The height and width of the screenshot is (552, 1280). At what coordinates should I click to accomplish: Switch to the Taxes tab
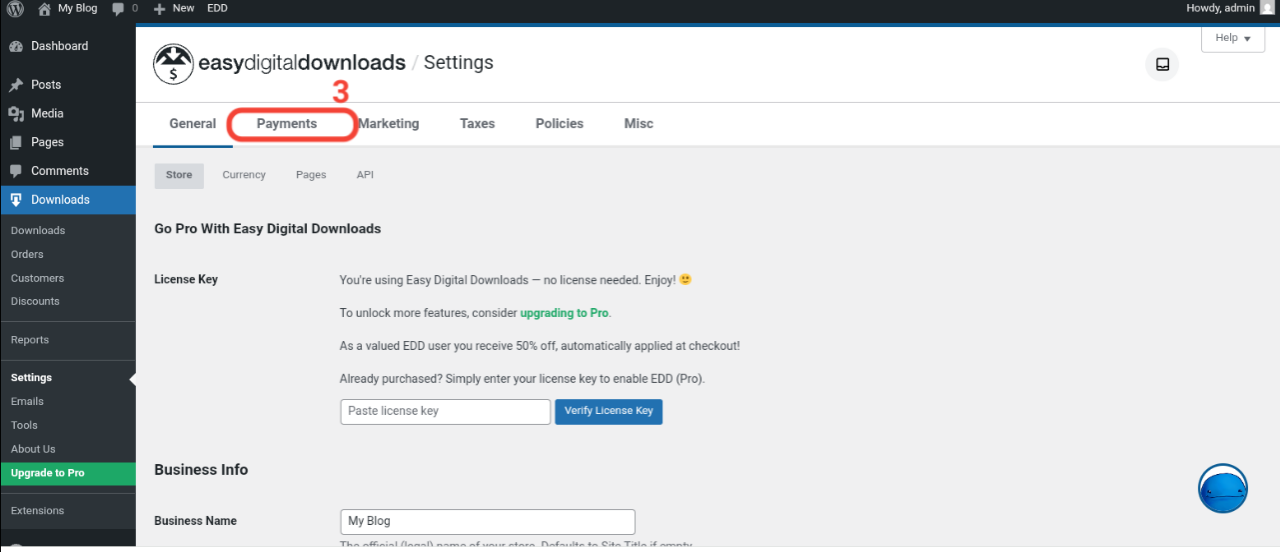(477, 124)
